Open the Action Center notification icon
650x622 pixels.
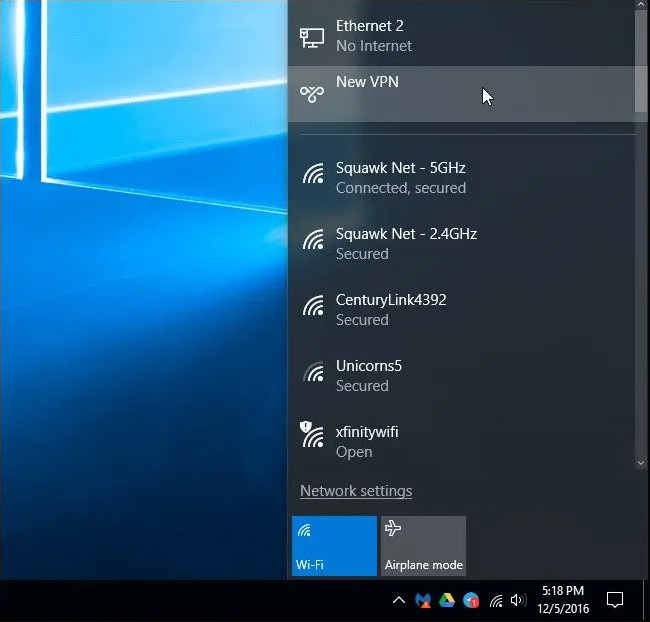(616, 600)
